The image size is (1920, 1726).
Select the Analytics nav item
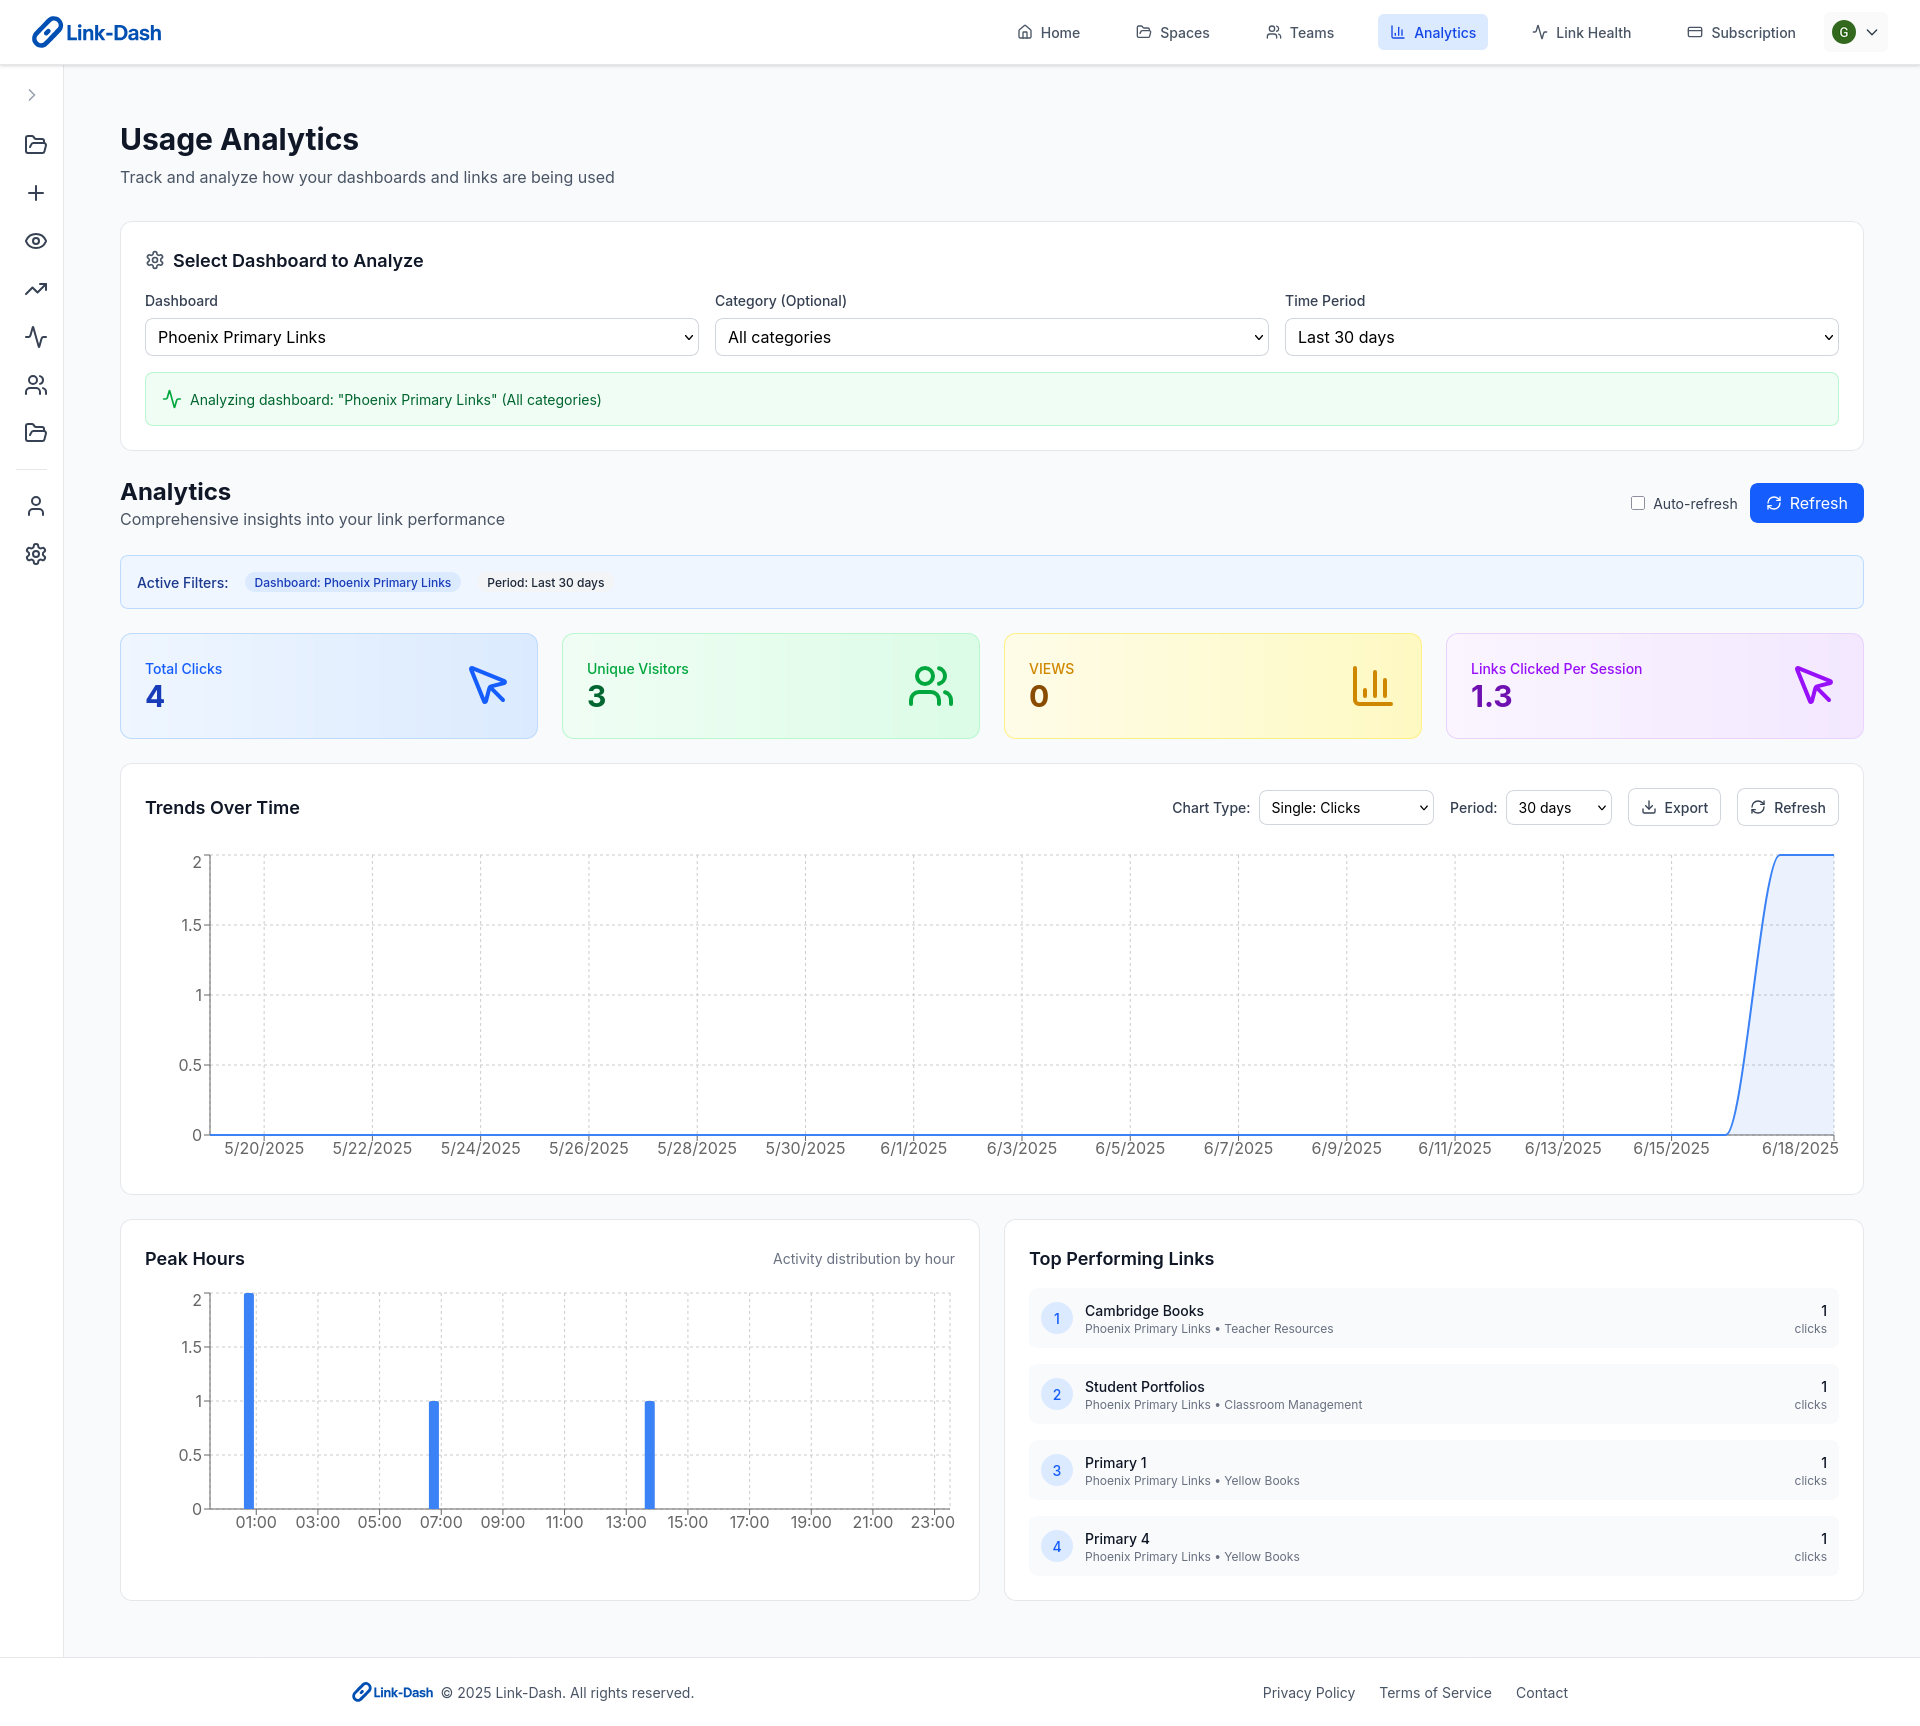click(x=1433, y=32)
